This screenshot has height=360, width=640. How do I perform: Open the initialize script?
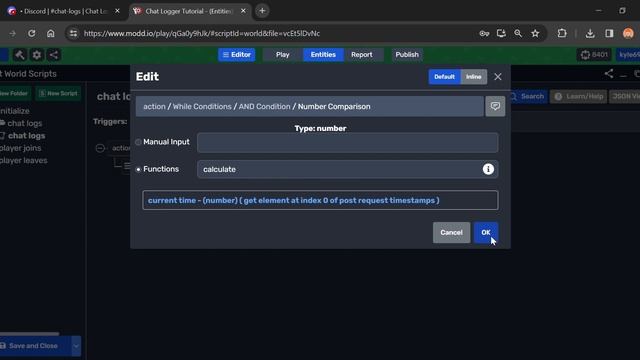[x=15, y=111]
